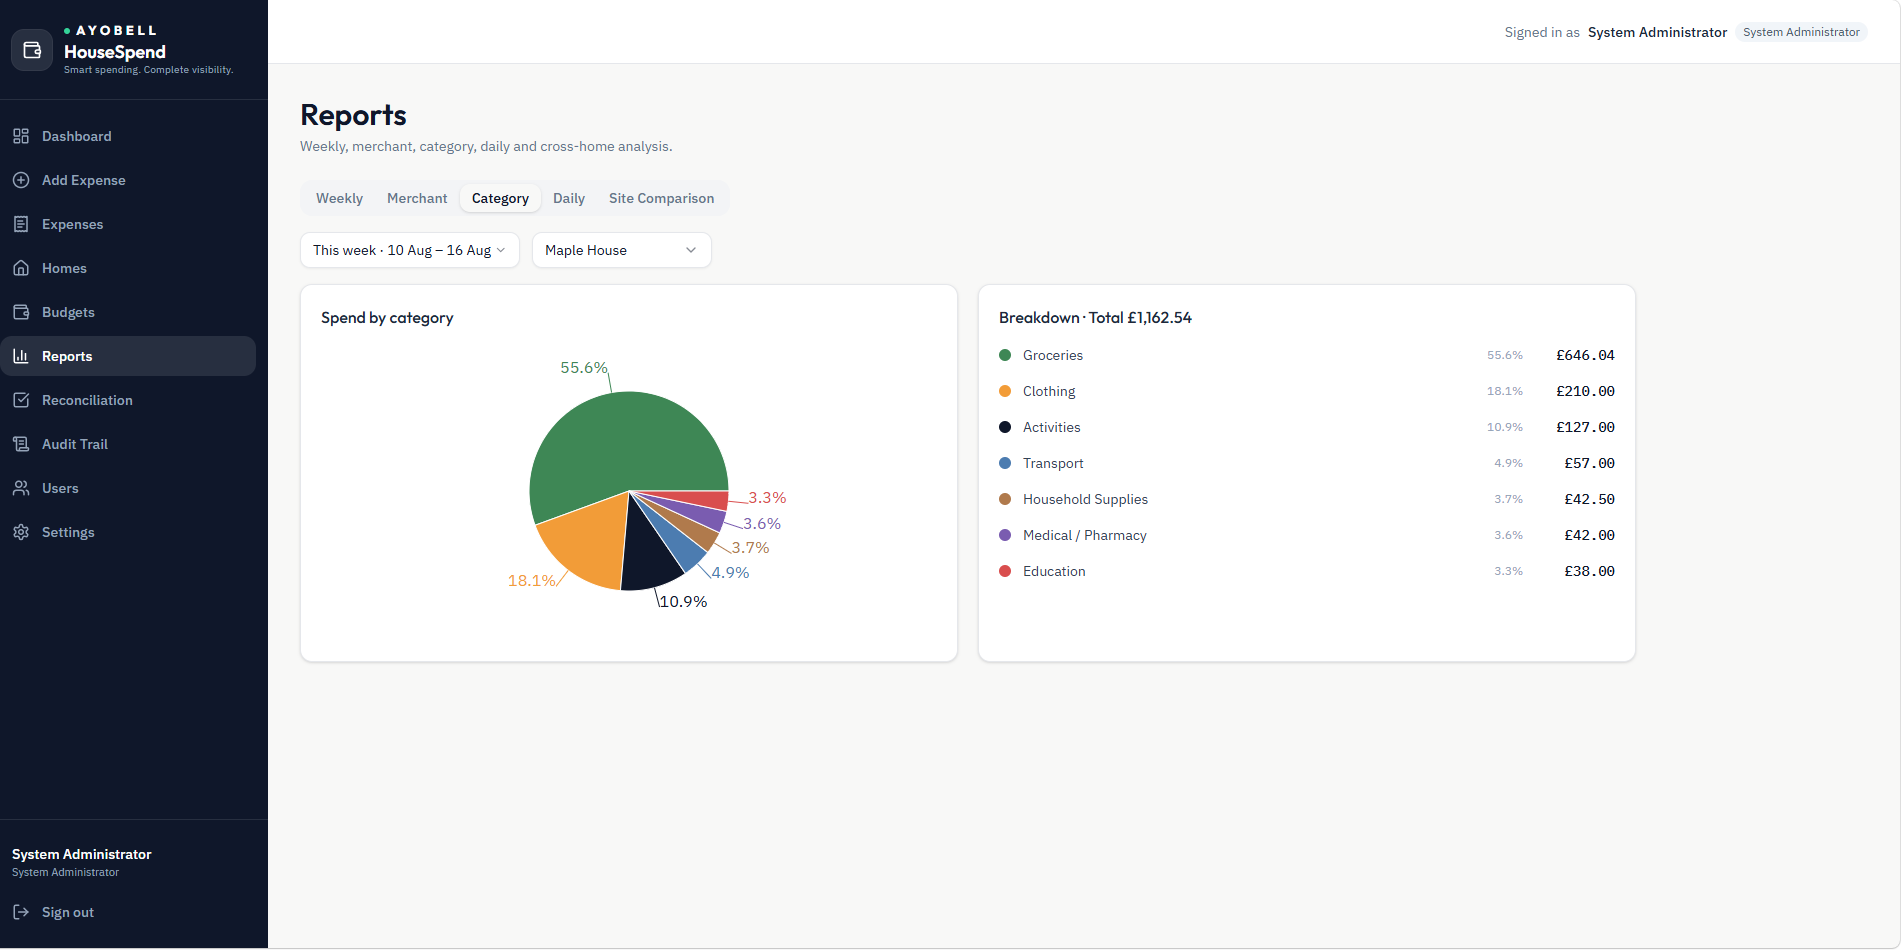
Task: Click the Reconciliation checkbox icon
Action: point(21,400)
